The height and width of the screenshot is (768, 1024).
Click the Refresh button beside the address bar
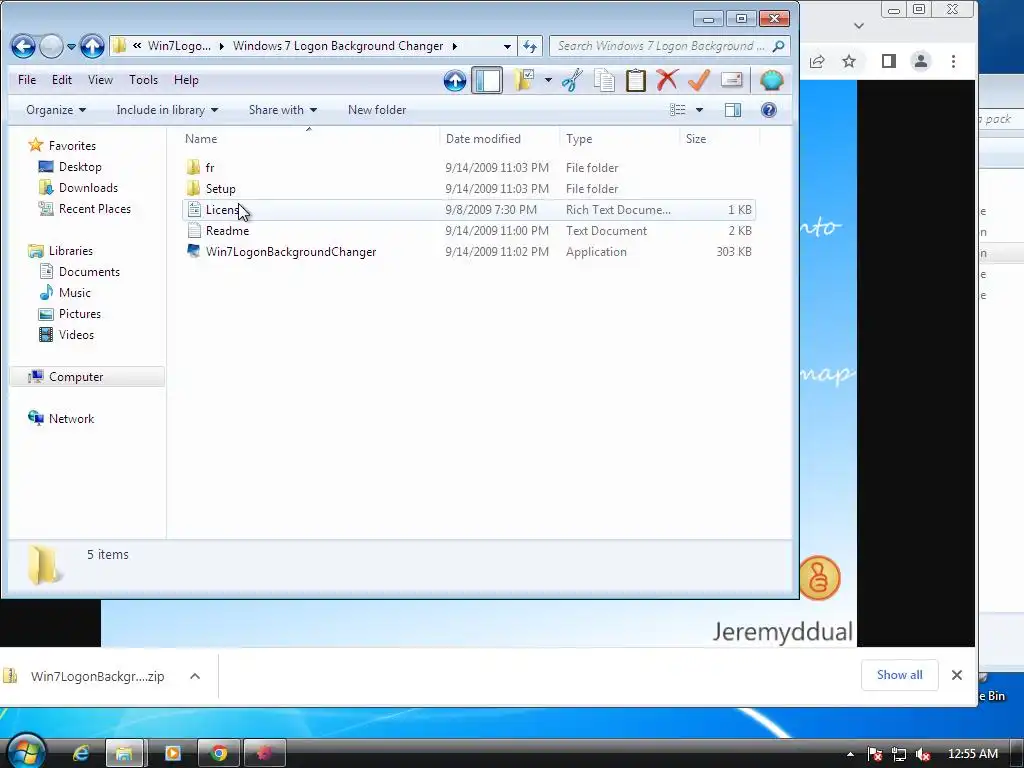(530, 46)
